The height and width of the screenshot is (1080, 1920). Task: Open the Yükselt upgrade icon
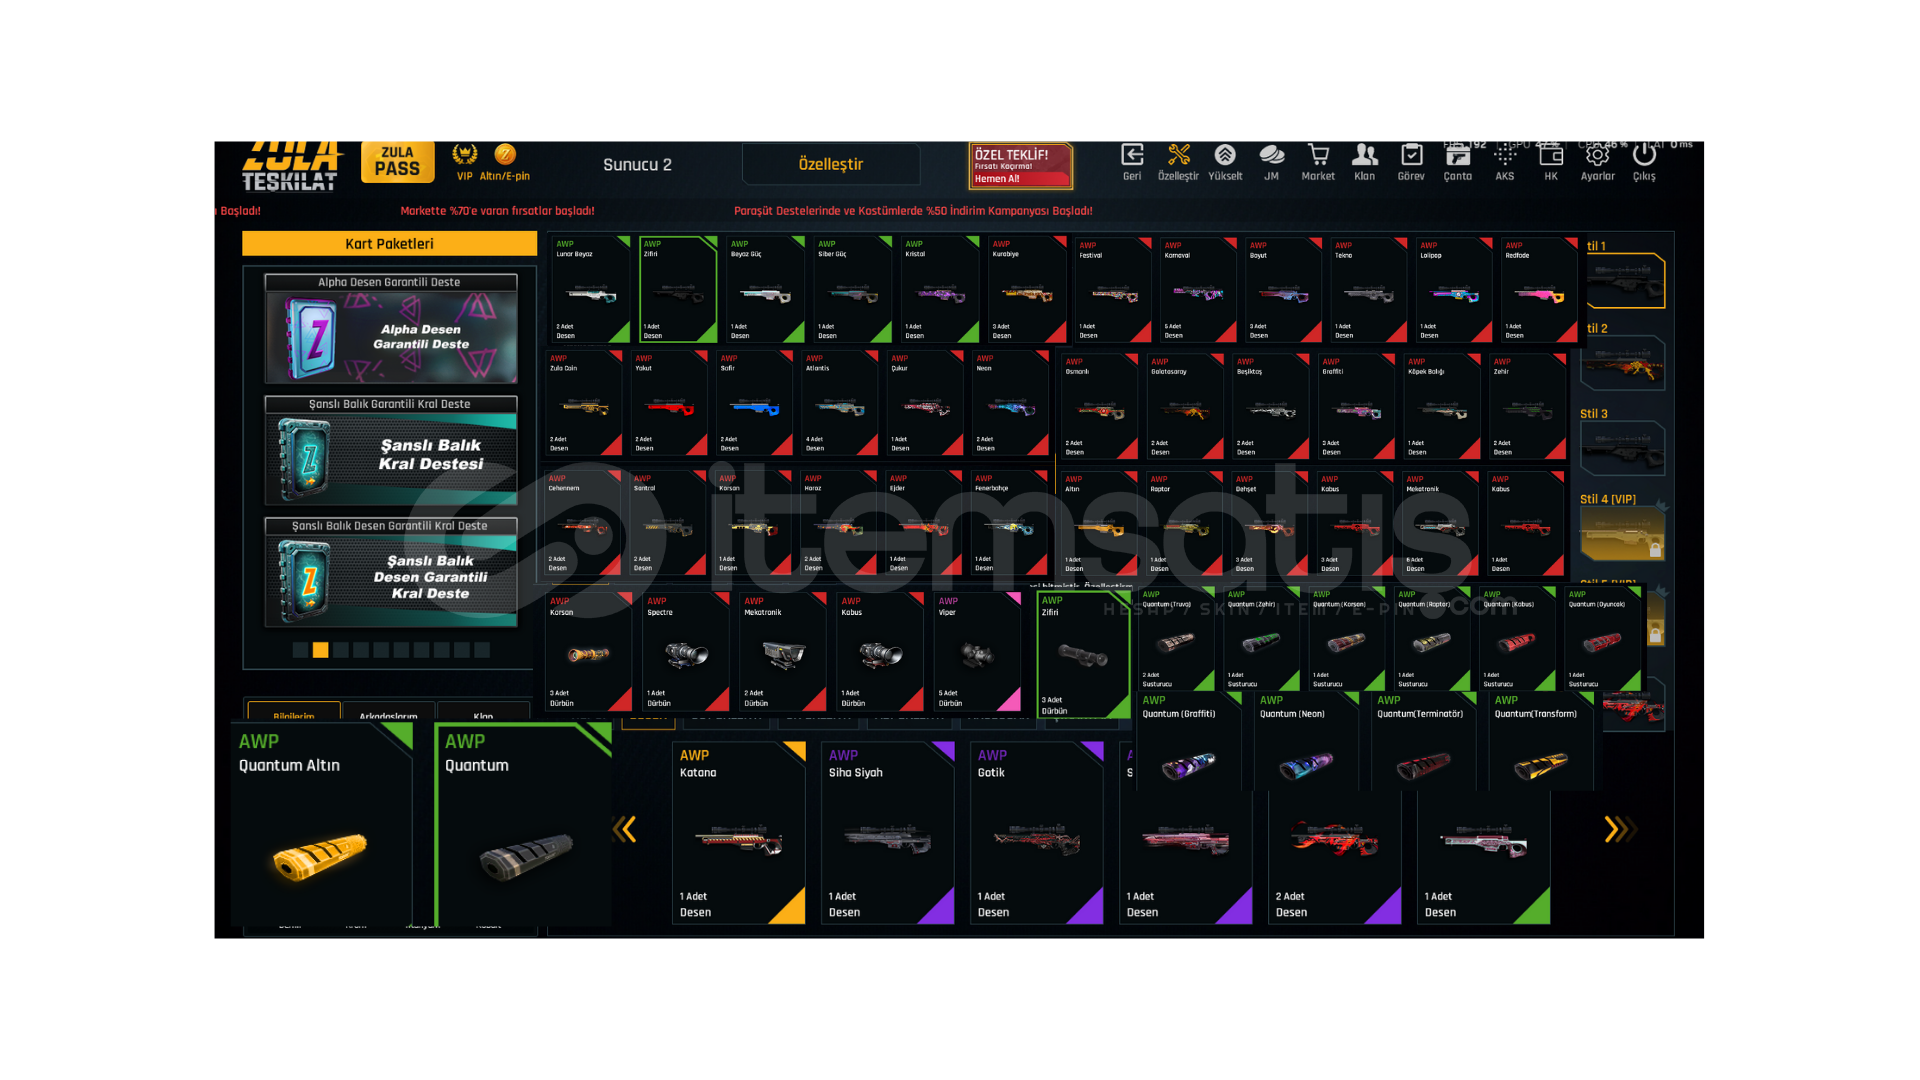pos(1225,162)
